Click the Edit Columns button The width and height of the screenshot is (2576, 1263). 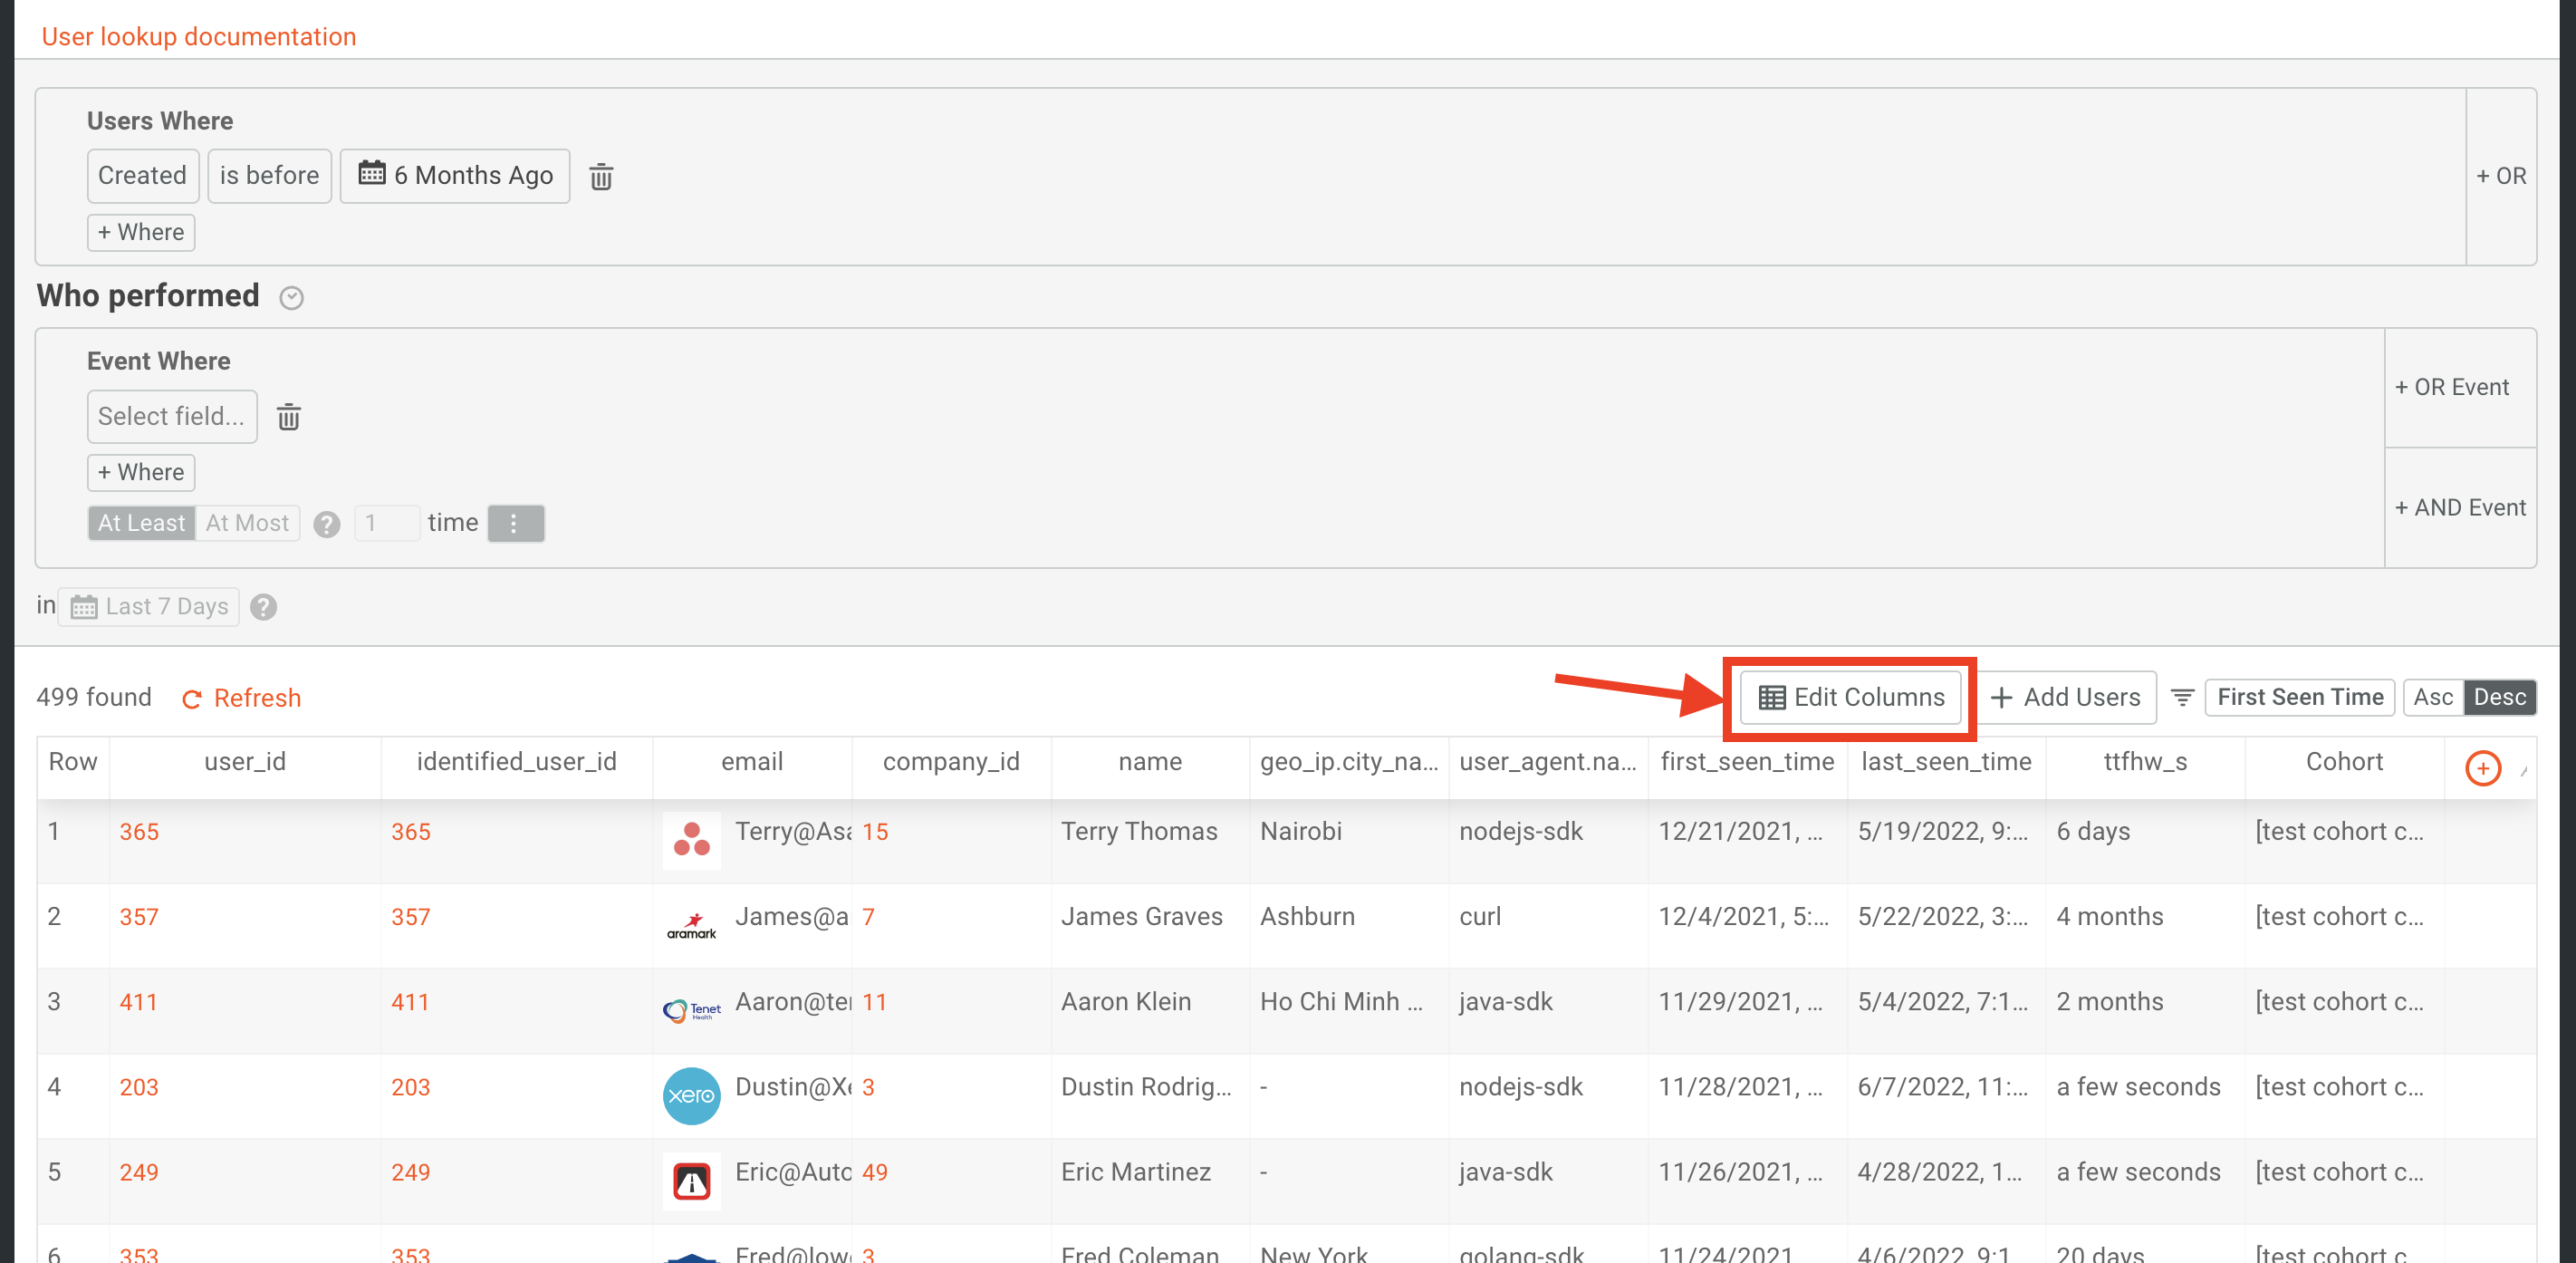(x=1850, y=697)
